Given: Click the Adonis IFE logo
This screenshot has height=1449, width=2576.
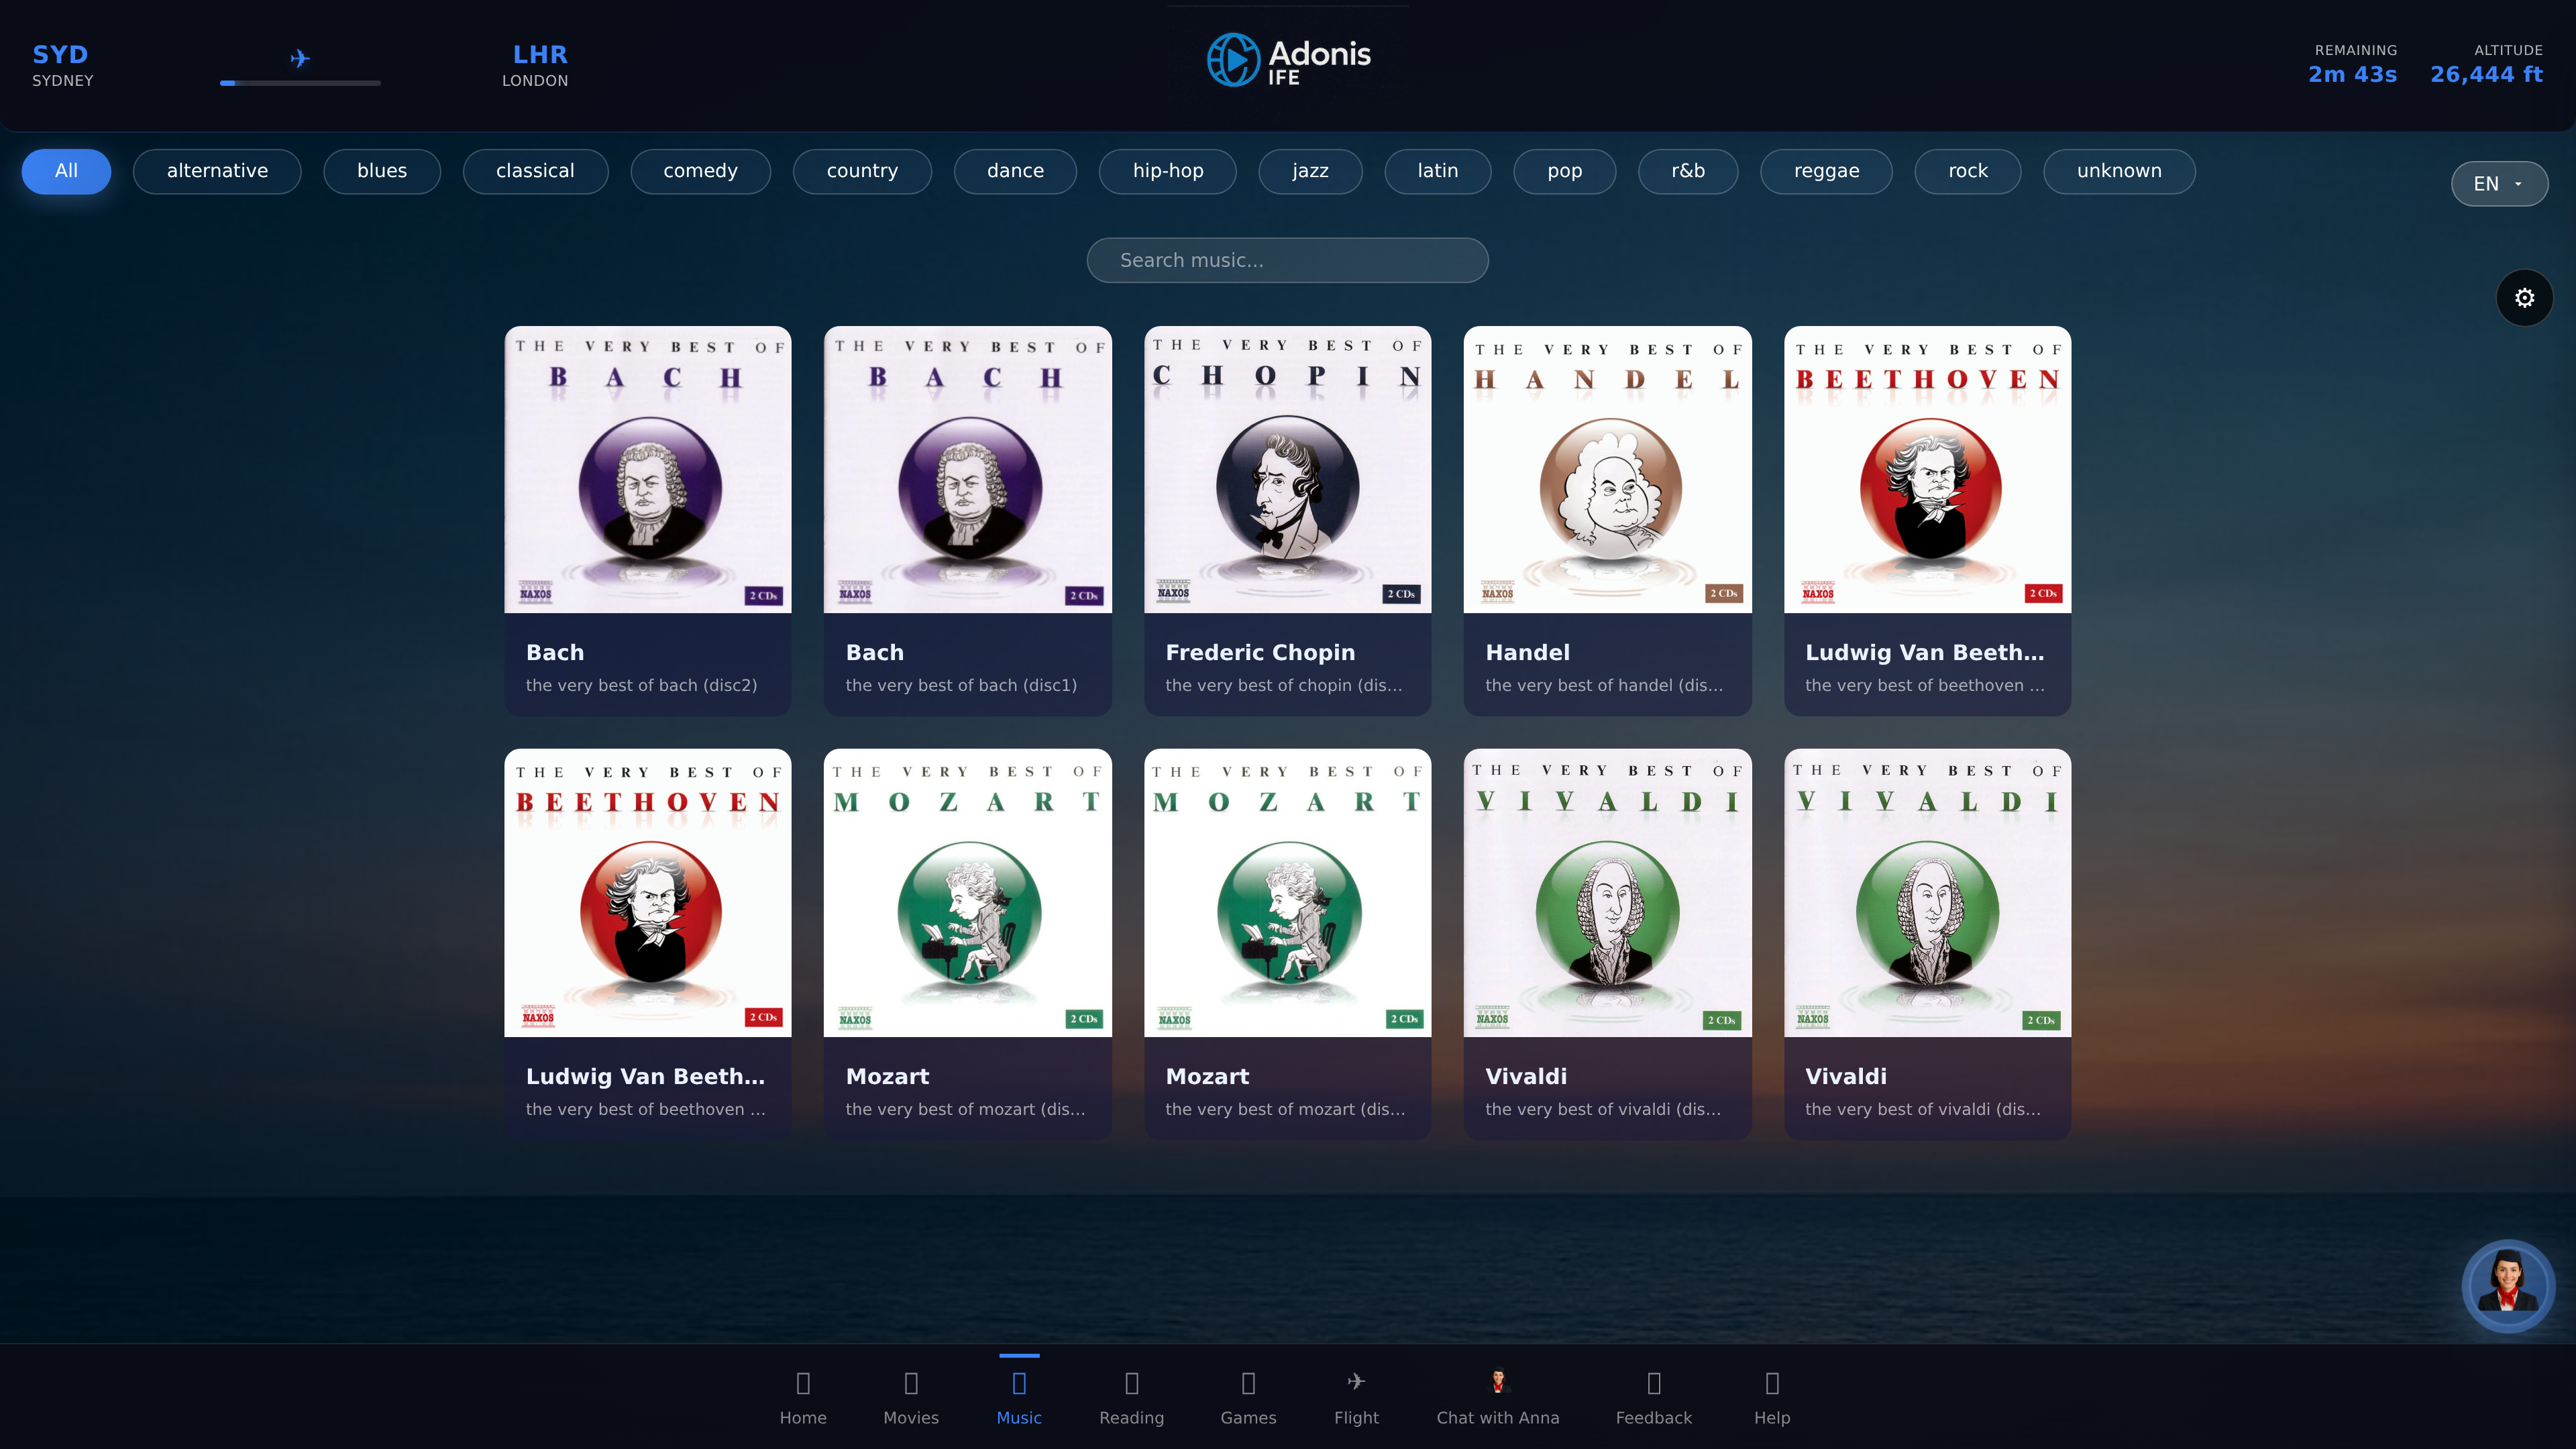Looking at the screenshot, I should point(1288,61).
